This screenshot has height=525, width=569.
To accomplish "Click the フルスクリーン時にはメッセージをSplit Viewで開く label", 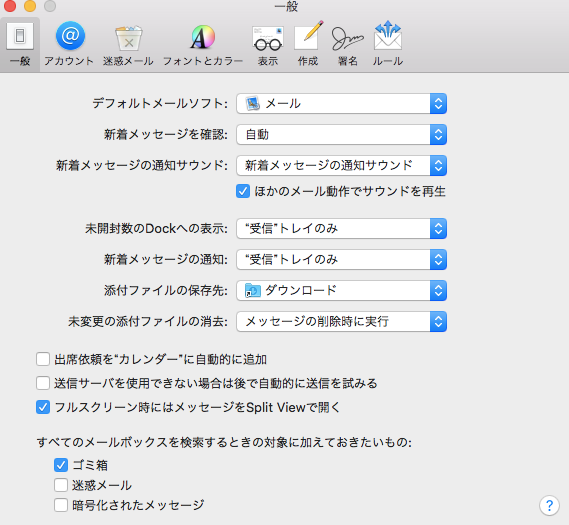I will click(x=197, y=407).
